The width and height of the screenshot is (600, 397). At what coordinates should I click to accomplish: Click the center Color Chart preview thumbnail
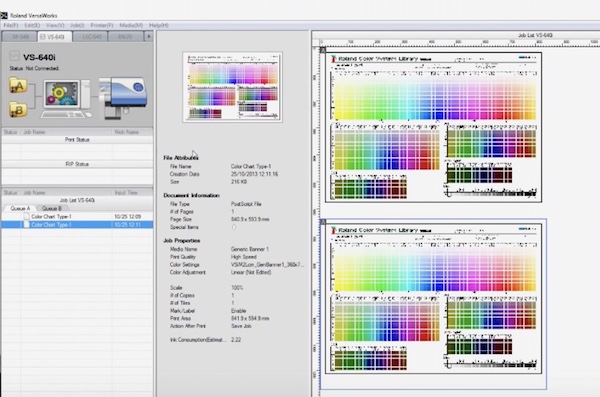point(233,87)
